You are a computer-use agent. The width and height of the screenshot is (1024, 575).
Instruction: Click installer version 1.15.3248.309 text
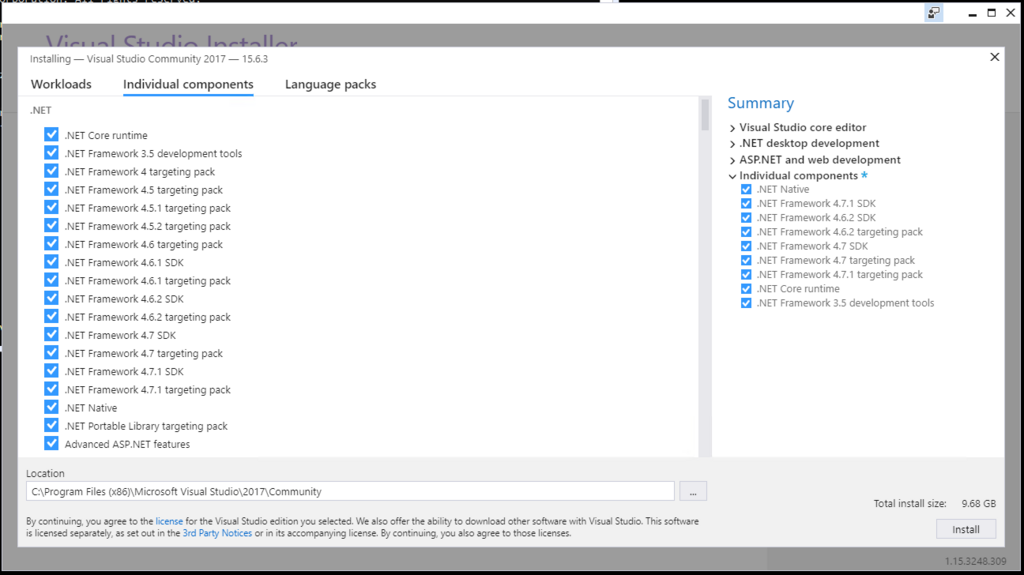tap(976, 561)
